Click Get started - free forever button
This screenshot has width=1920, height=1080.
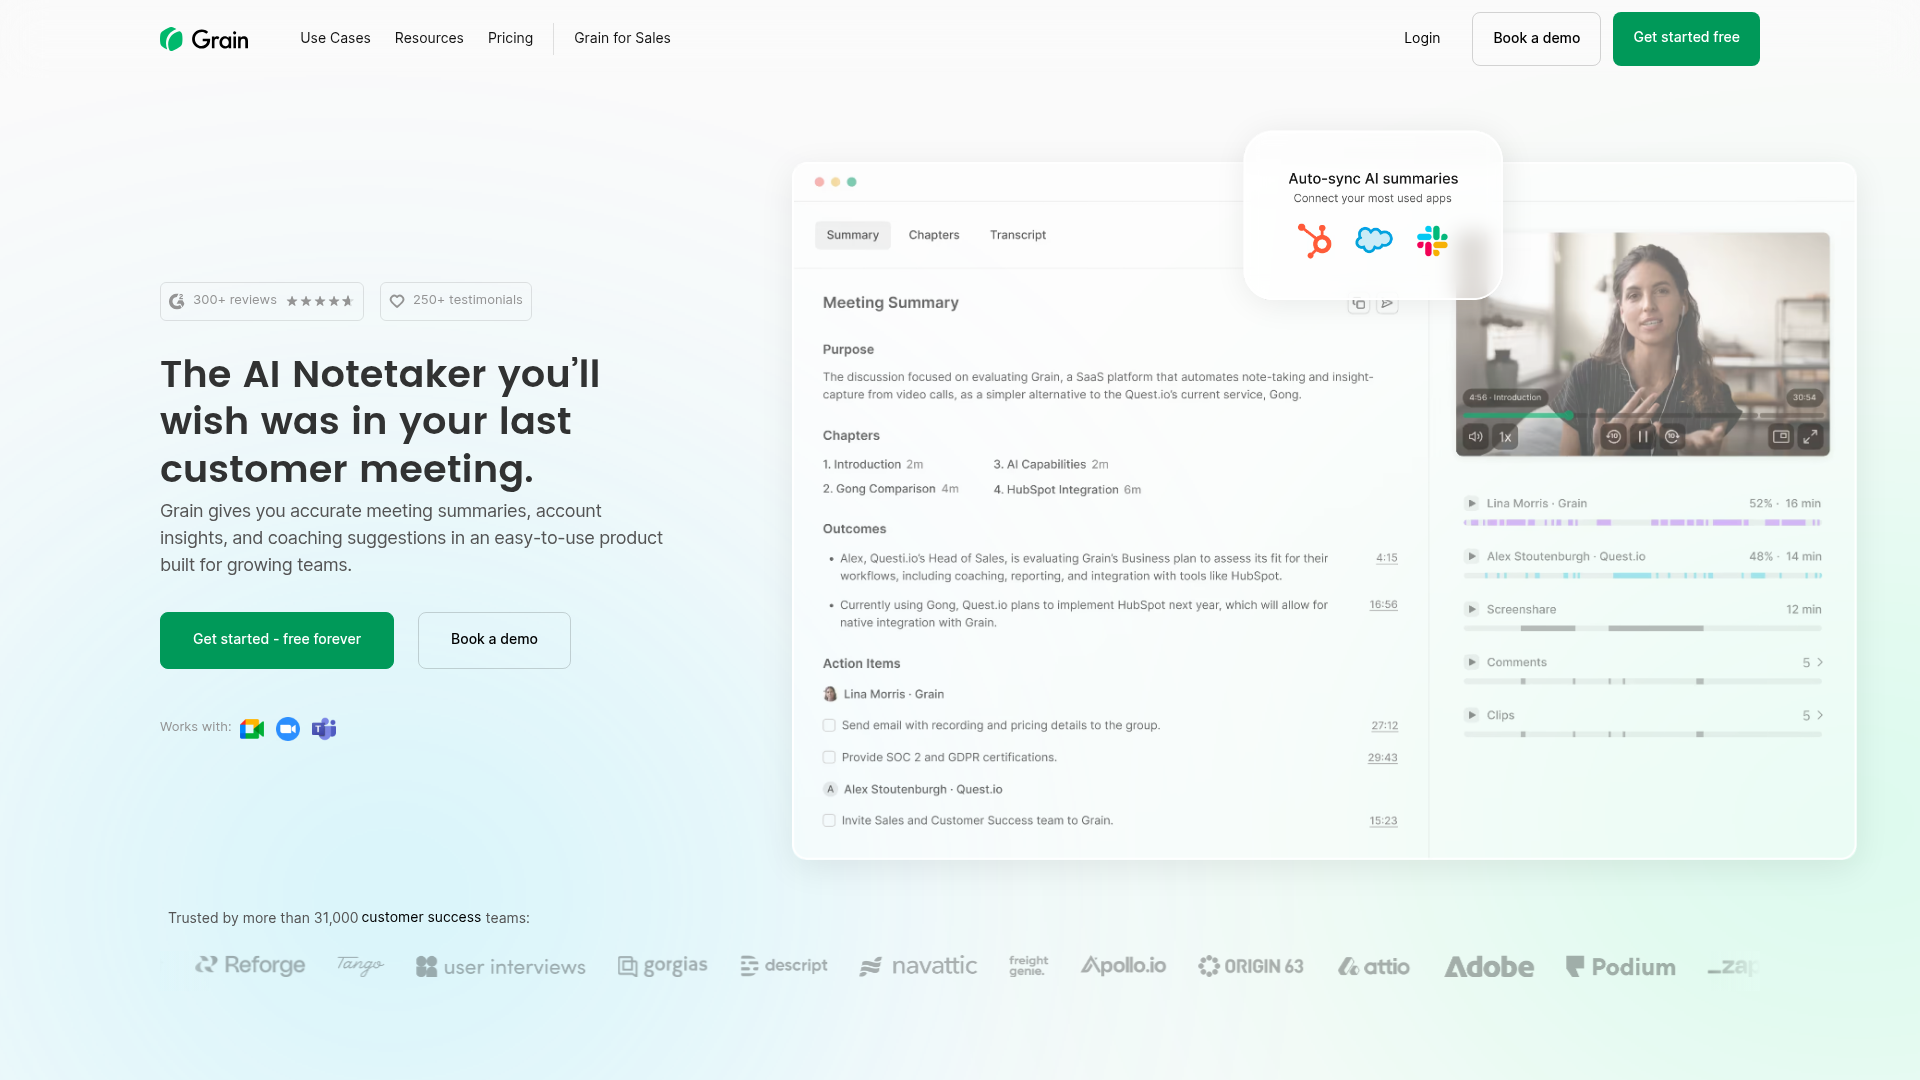(x=277, y=640)
